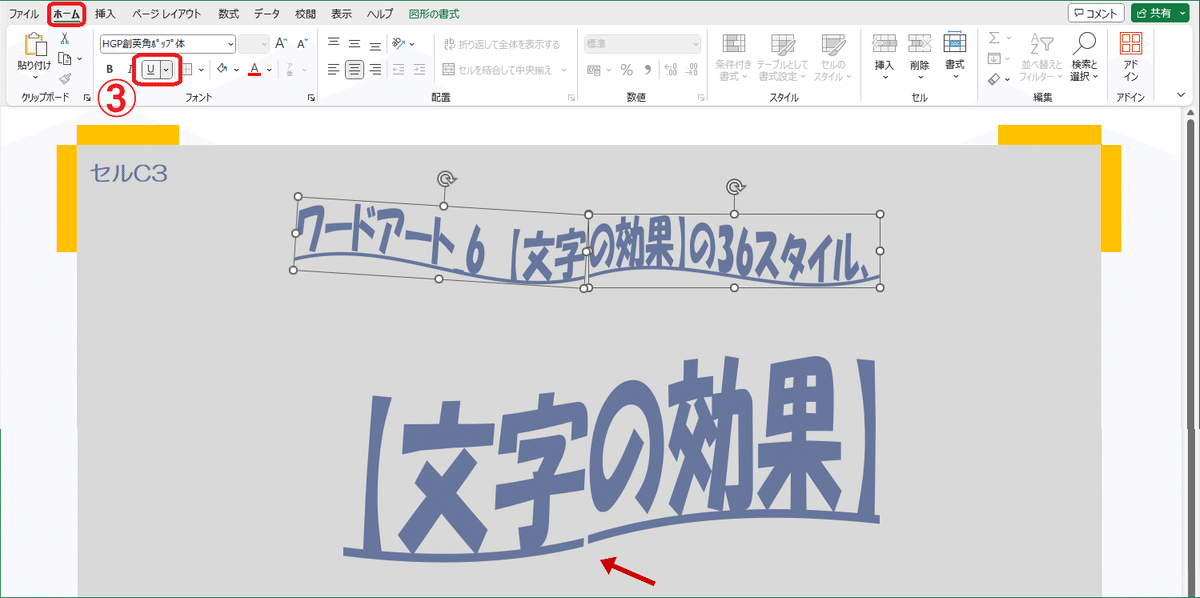Click the Share (共有) button
This screenshot has height=598, width=1200.
(1161, 13)
